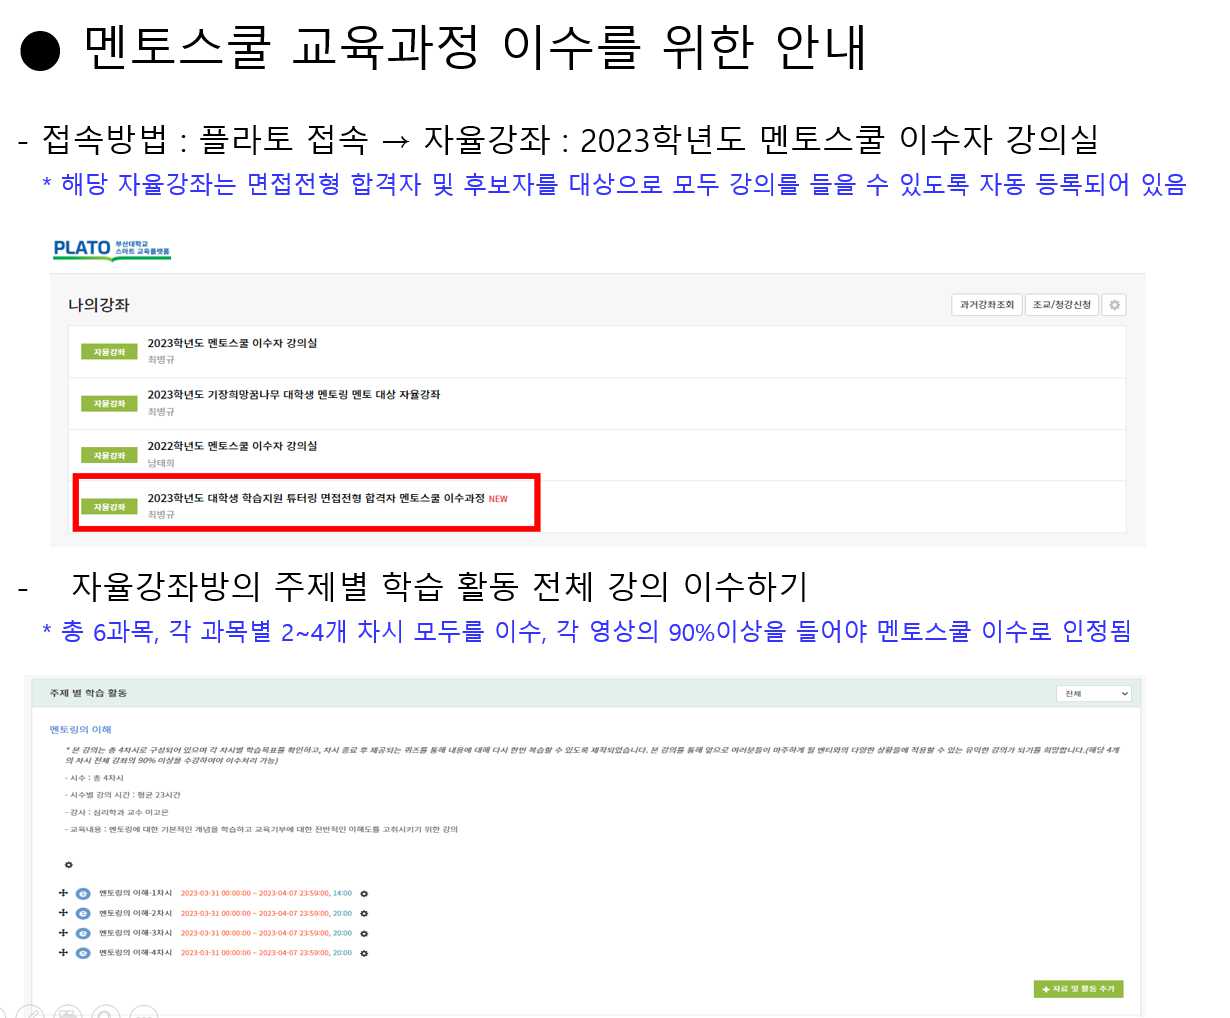The height and width of the screenshot is (1018, 1230).
Task: Toggle visibility eye for 멘토링의 이해-1차시
Action: coord(83,894)
